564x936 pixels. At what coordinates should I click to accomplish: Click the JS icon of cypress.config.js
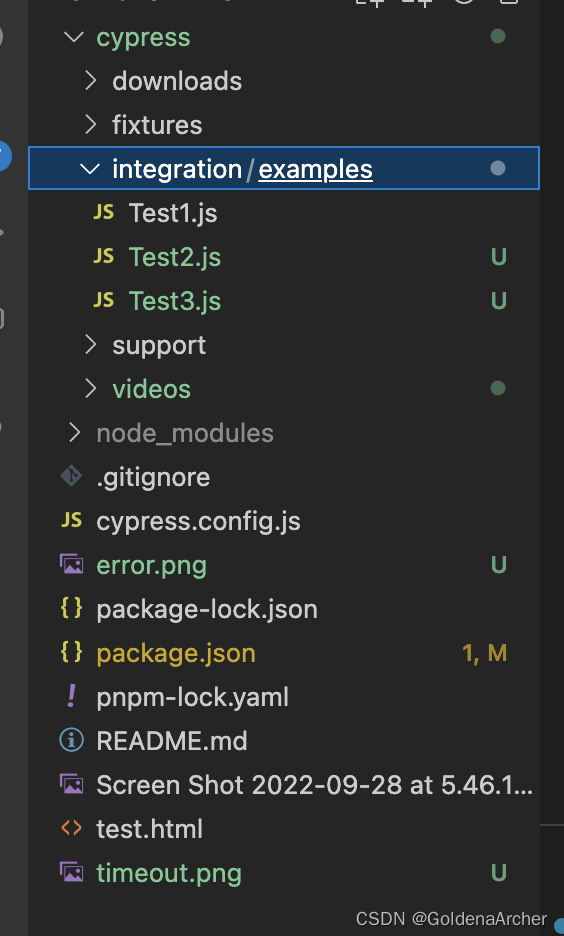(71, 520)
